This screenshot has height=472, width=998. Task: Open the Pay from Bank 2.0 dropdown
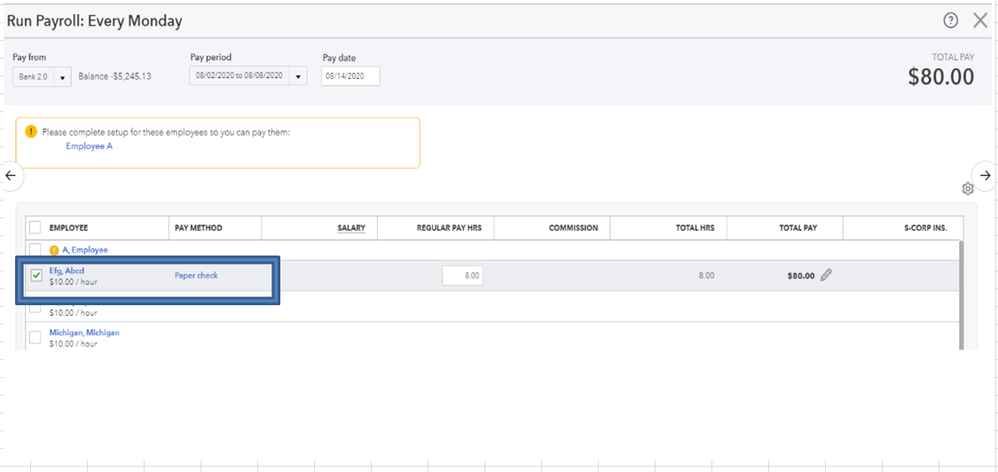pyautogui.click(x=42, y=77)
